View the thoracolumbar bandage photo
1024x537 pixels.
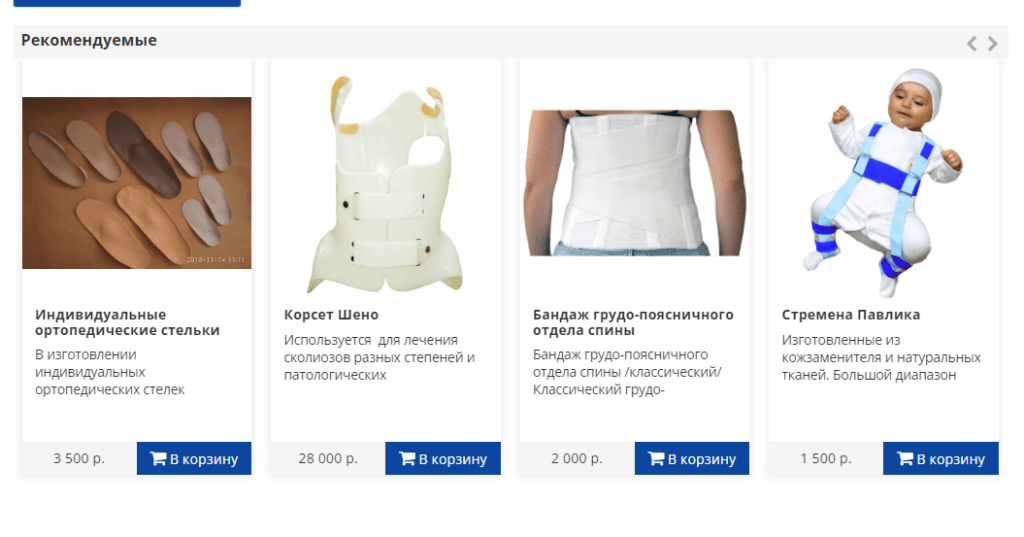635,183
